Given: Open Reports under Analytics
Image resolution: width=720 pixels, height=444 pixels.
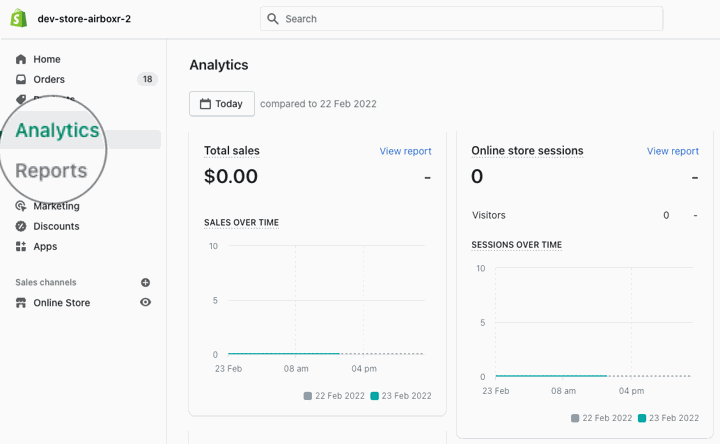Looking at the screenshot, I should (x=51, y=171).
